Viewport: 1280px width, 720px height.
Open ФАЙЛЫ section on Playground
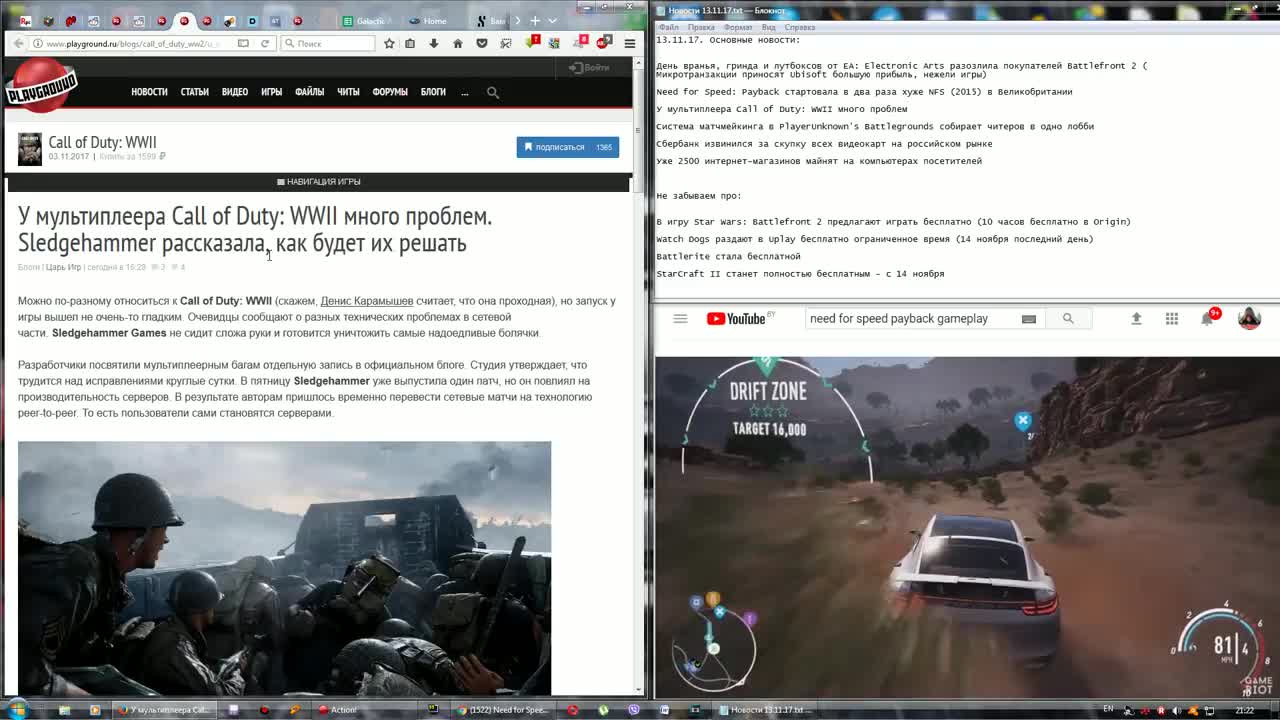(309, 92)
